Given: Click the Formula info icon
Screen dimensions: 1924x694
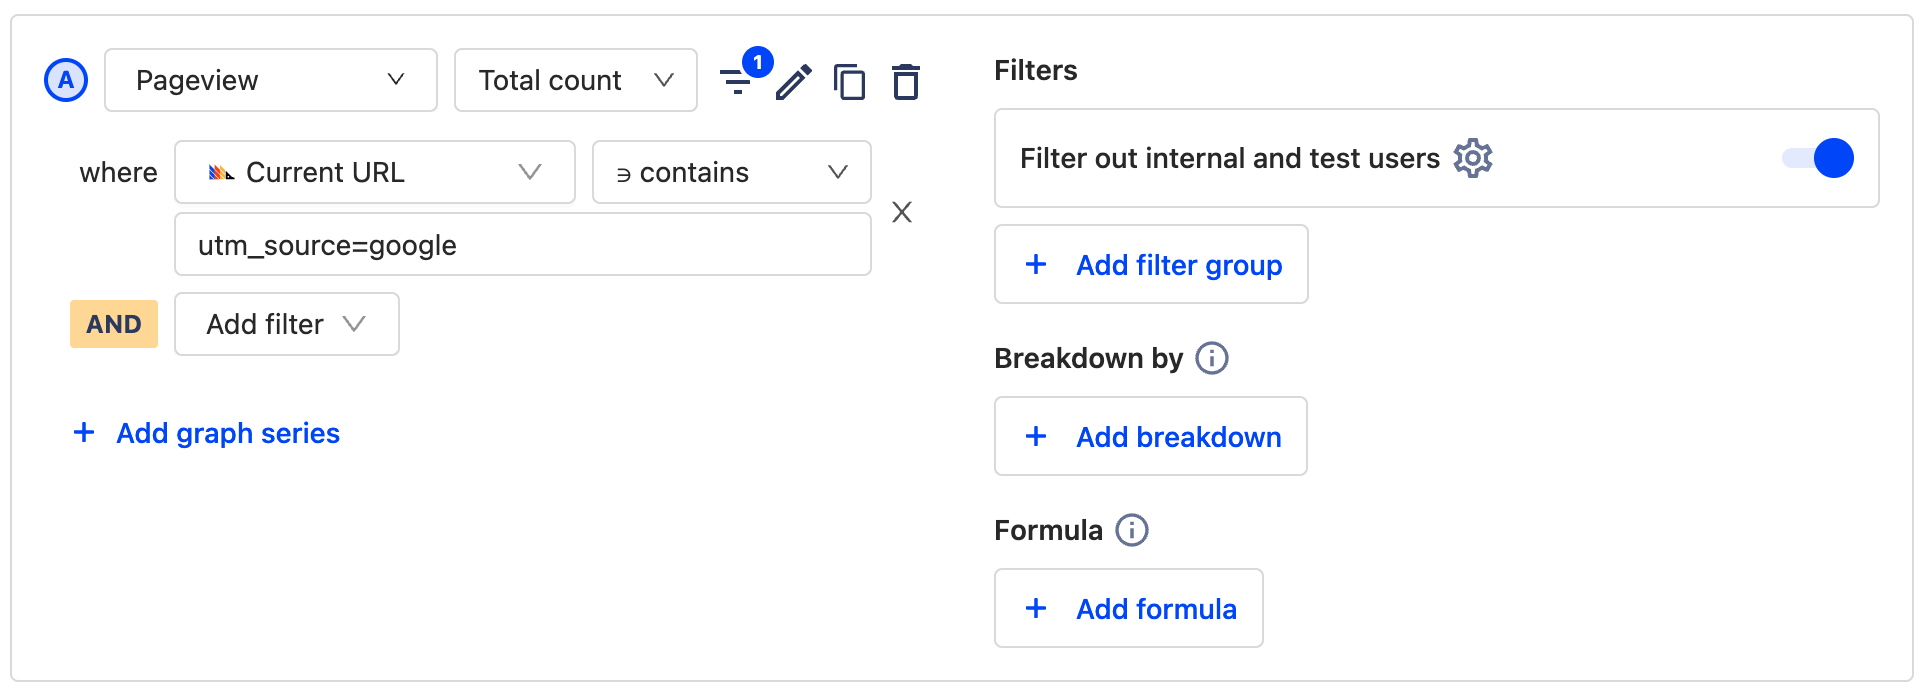Looking at the screenshot, I should [x=1132, y=530].
